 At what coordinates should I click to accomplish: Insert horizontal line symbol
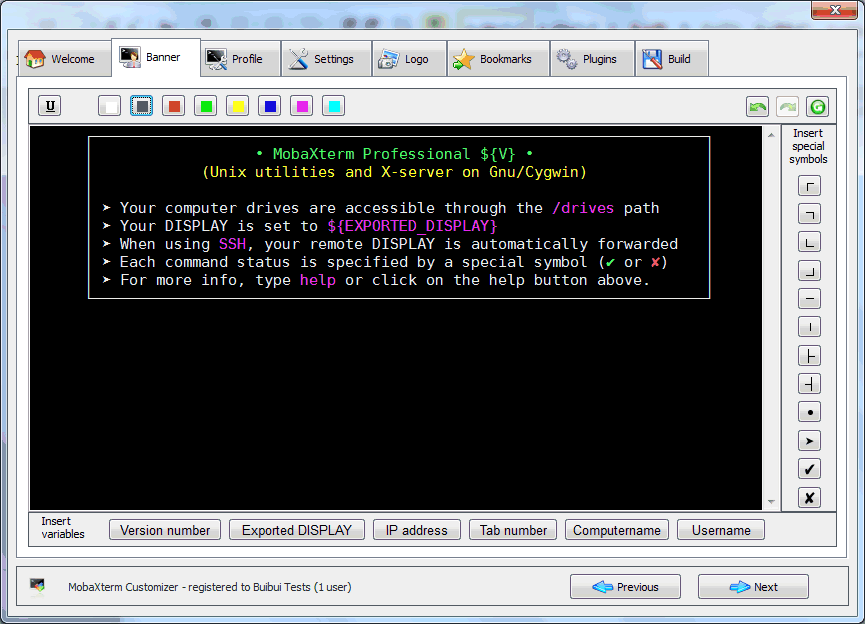click(809, 299)
